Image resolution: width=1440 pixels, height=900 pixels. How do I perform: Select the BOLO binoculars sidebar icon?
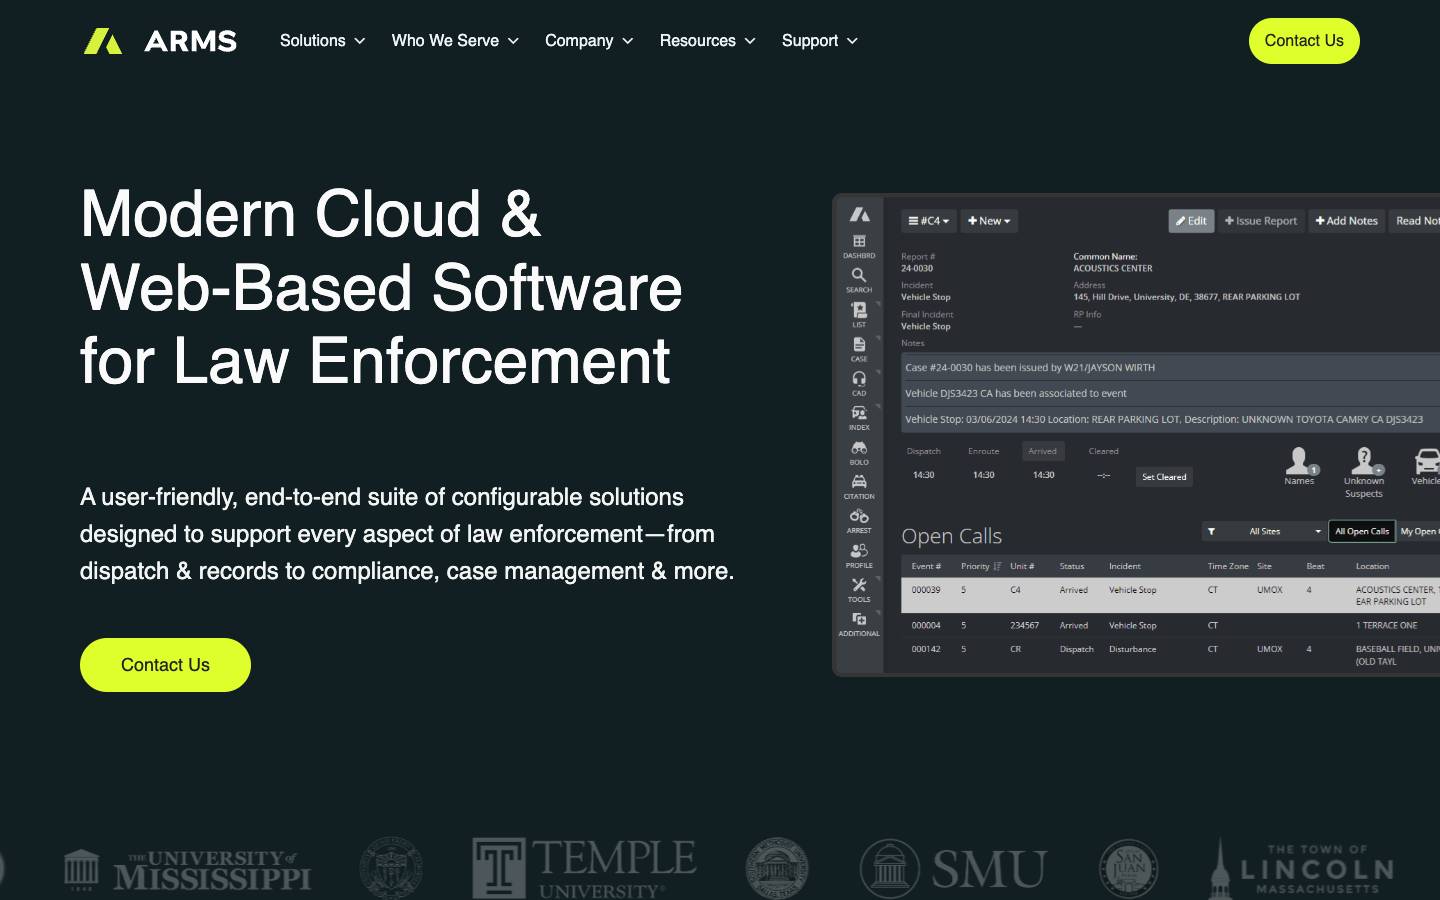pos(859,447)
